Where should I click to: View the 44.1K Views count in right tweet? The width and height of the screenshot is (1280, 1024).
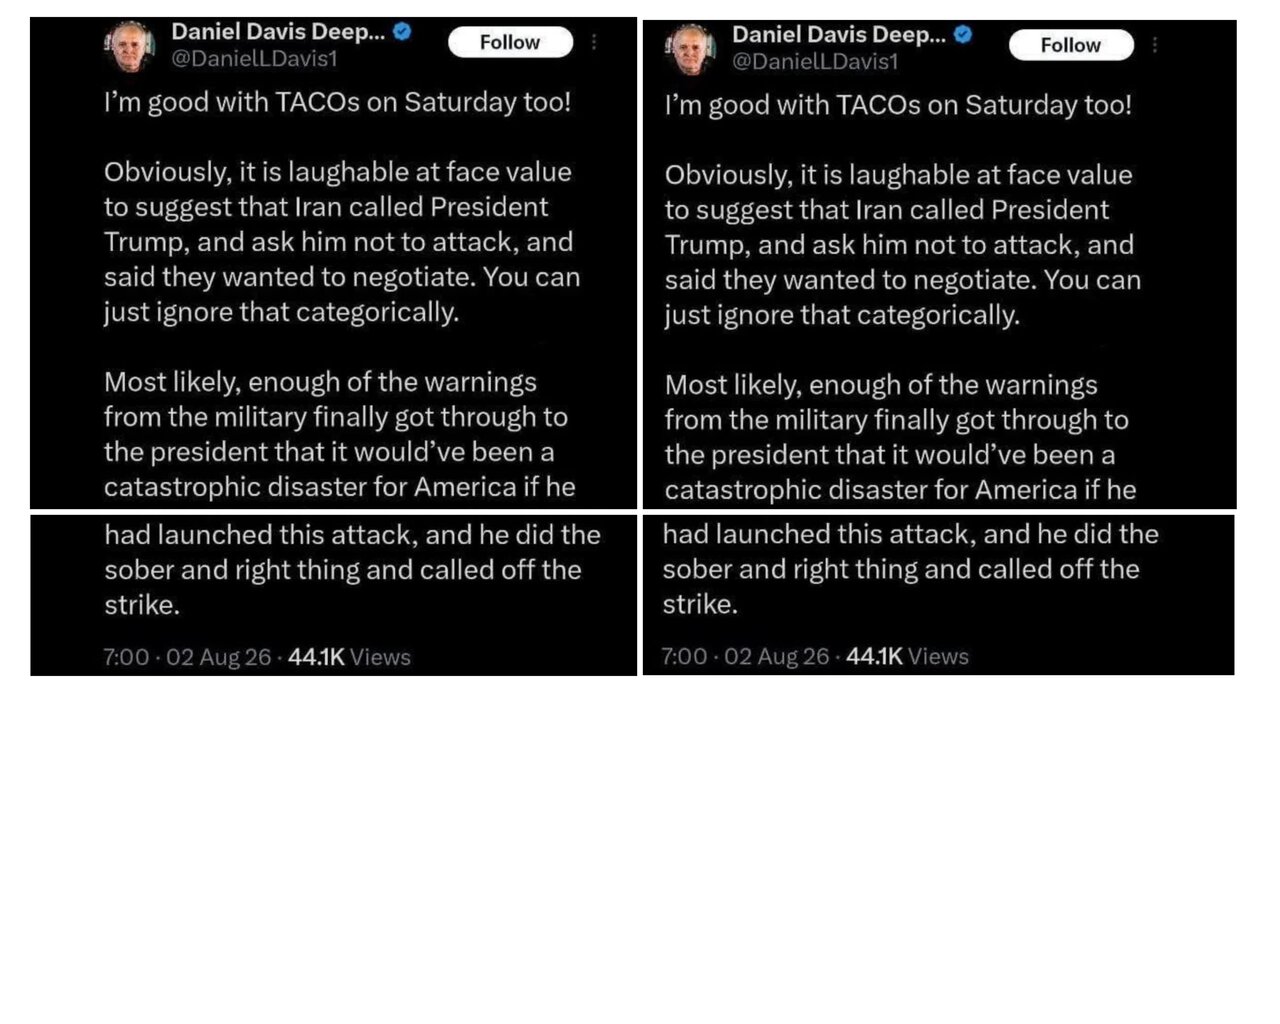point(907,656)
